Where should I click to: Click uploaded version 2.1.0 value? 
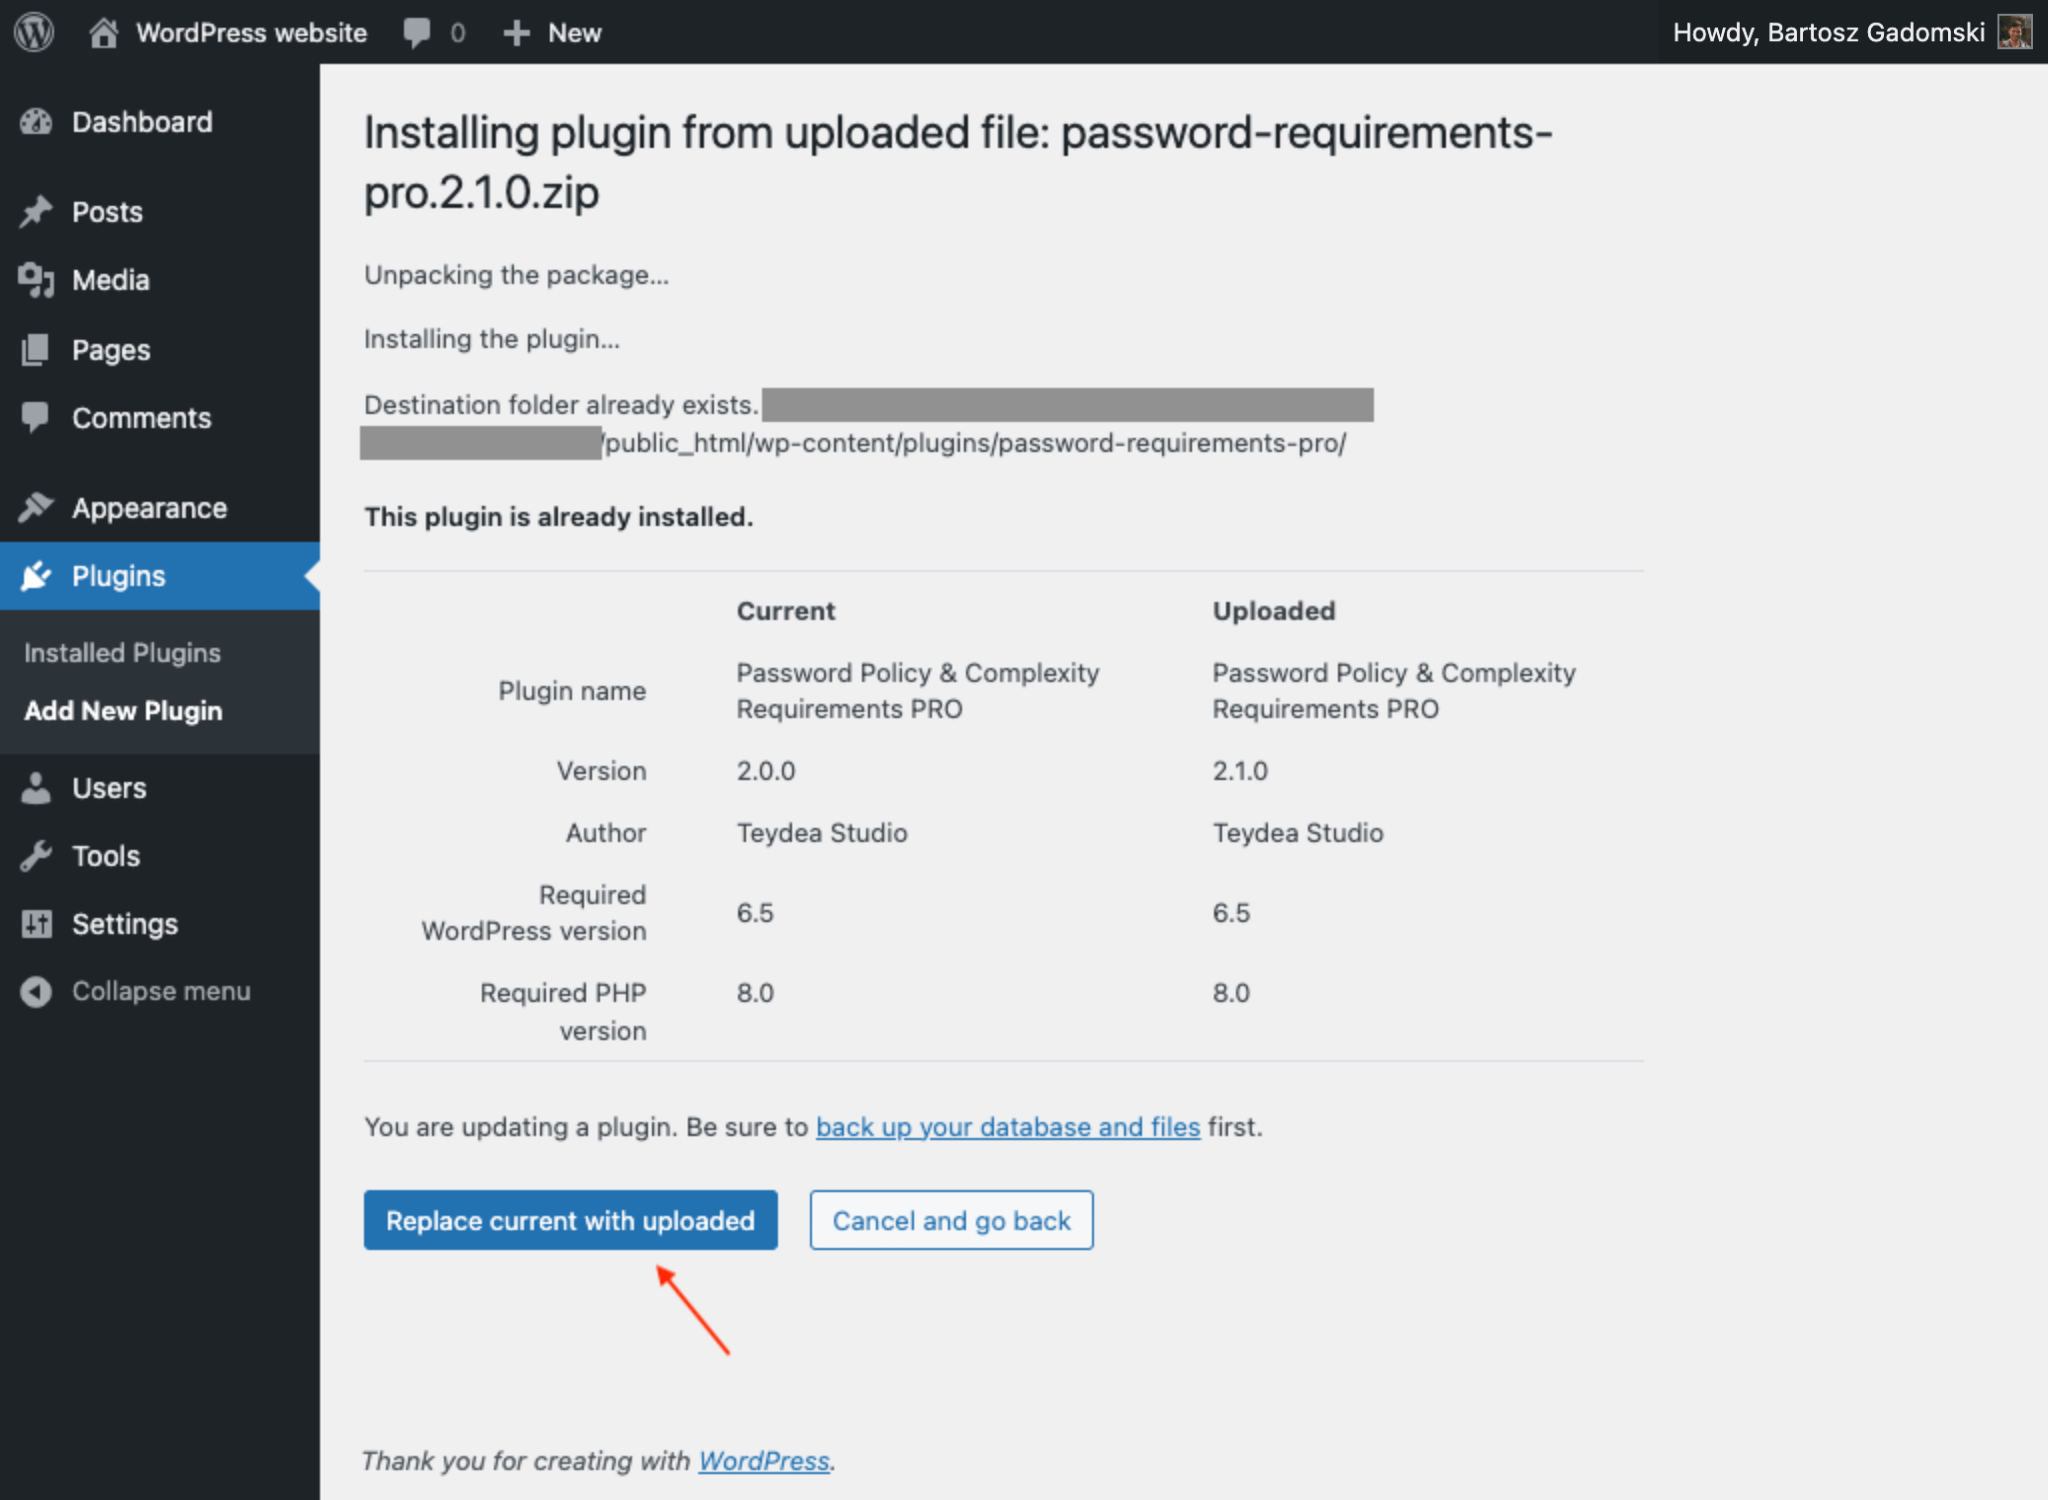1240,771
